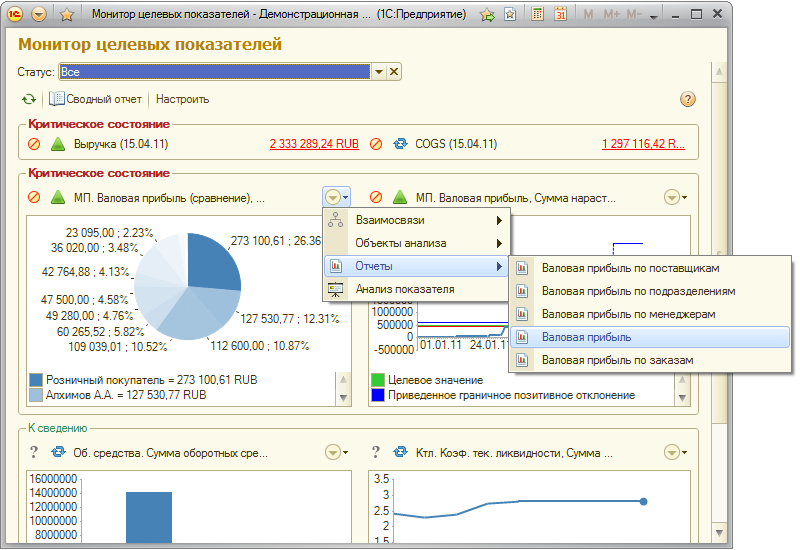Expand the Взаимосвязи submenu
The image size is (800, 550).
tap(416, 220)
